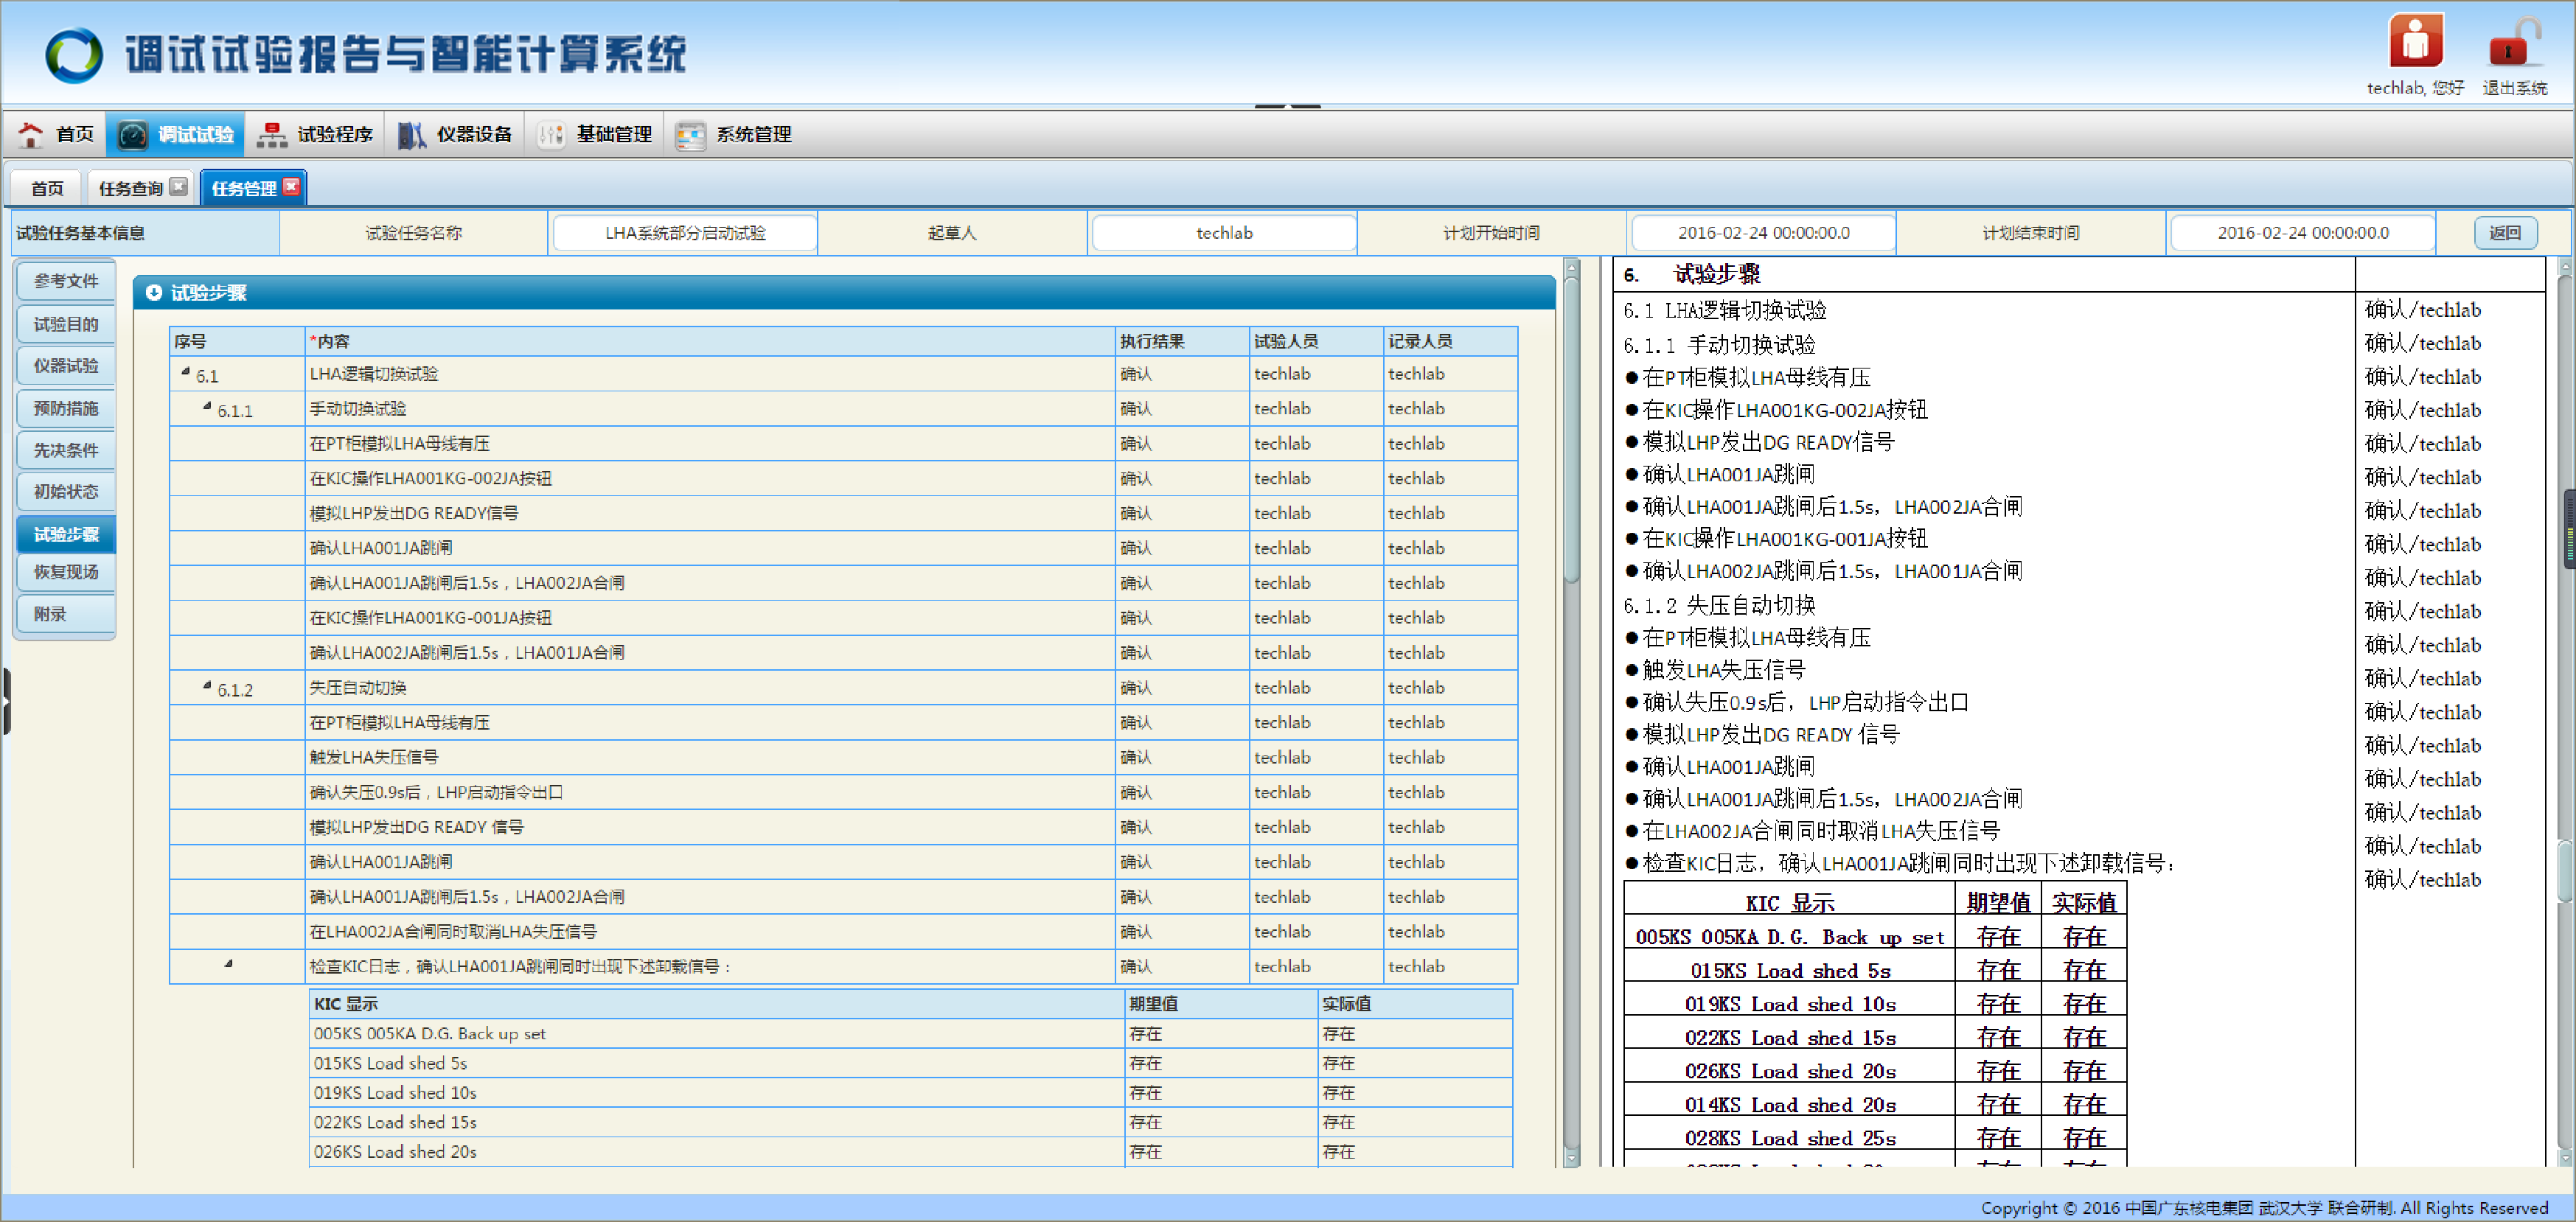
Task: Select row 触发LHA失压信号
Action: 843,757
